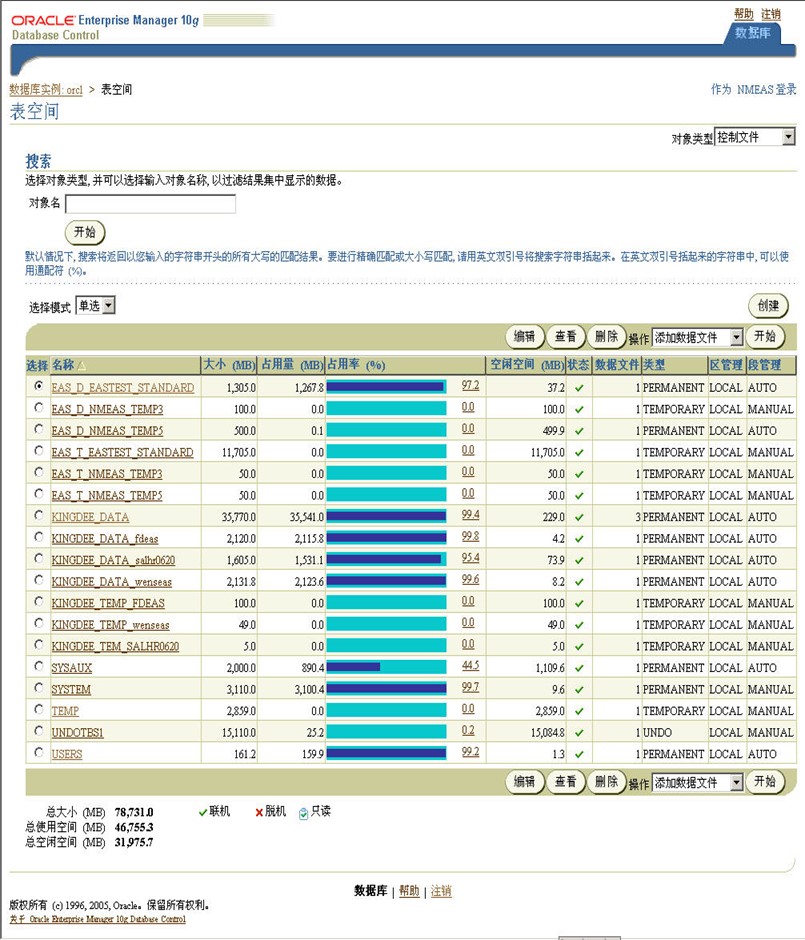805x940 pixels.
Task: Open the 对象类型 dropdown showing 控制文件
Action: click(755, 137)
